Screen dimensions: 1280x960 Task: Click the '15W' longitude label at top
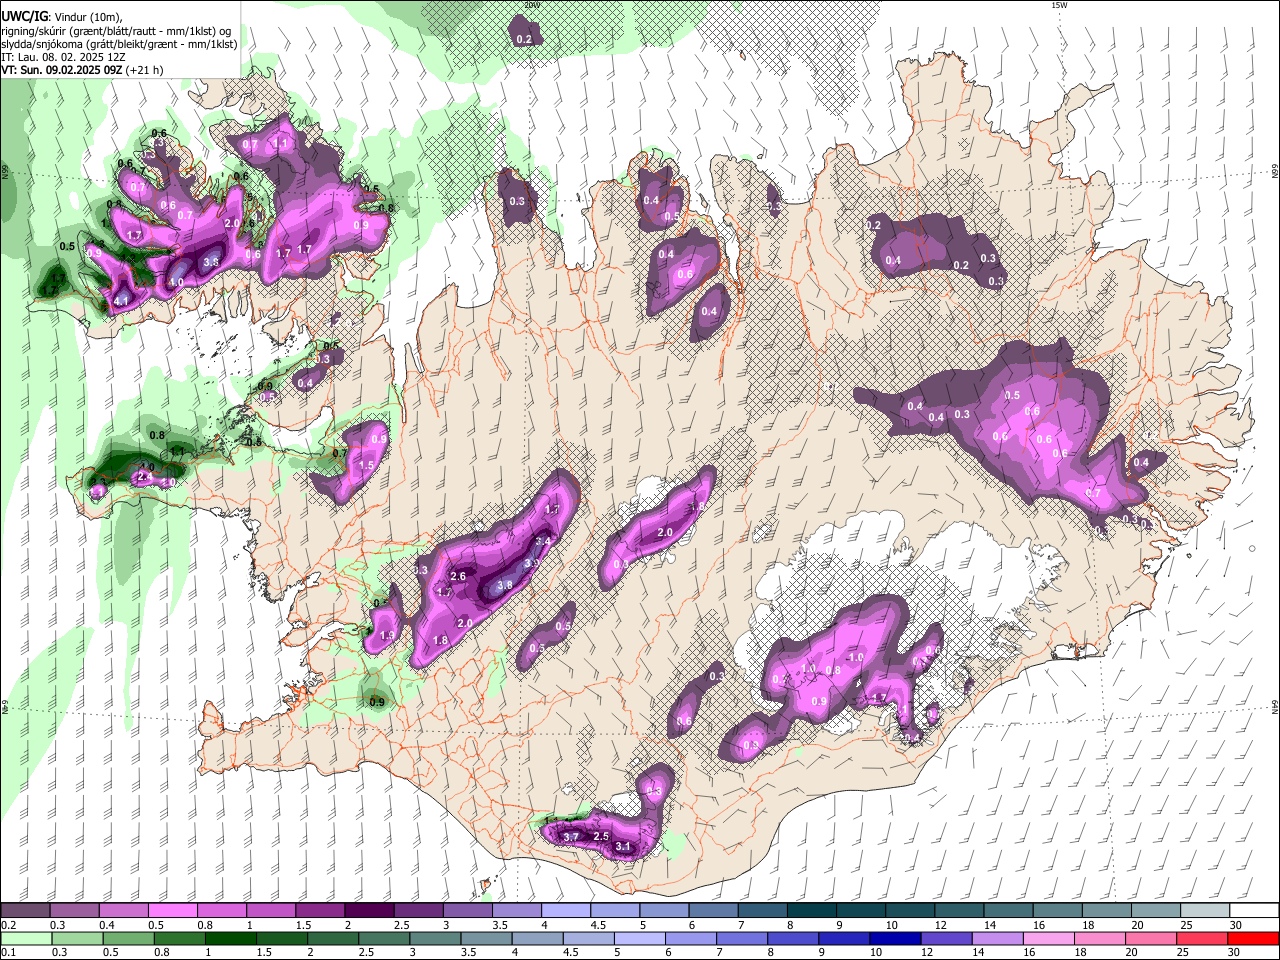(x=1059, y=5)
